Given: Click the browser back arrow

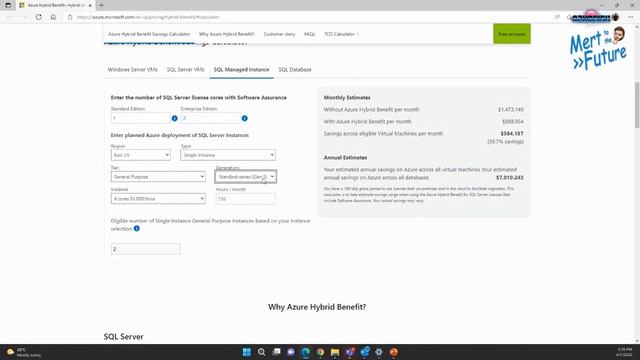Looking at the screenshot, I should click(9, 17).
